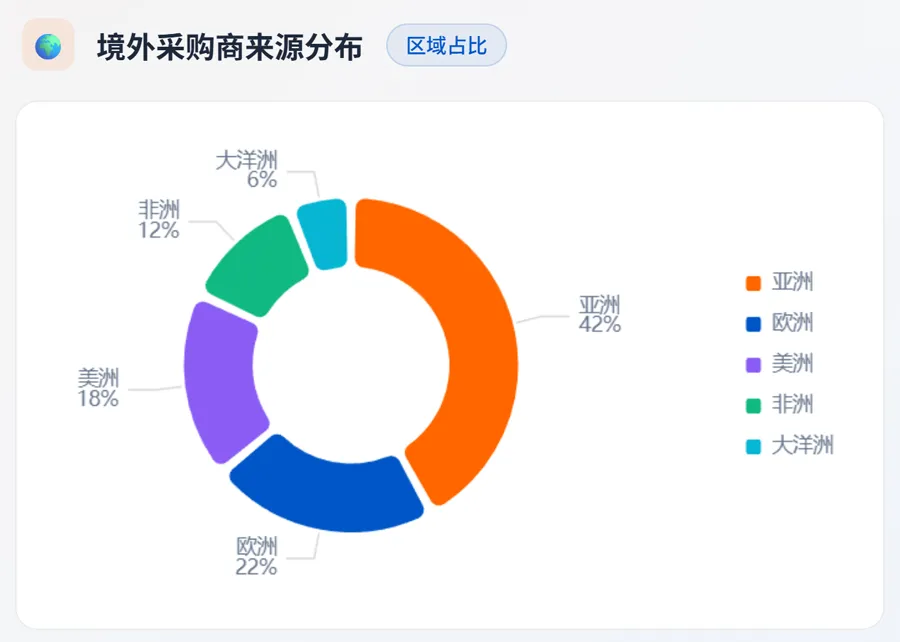Click the purple 美洲 legend swatch
The width and height of the screenshot is (900, 642).
pos(754,365)
